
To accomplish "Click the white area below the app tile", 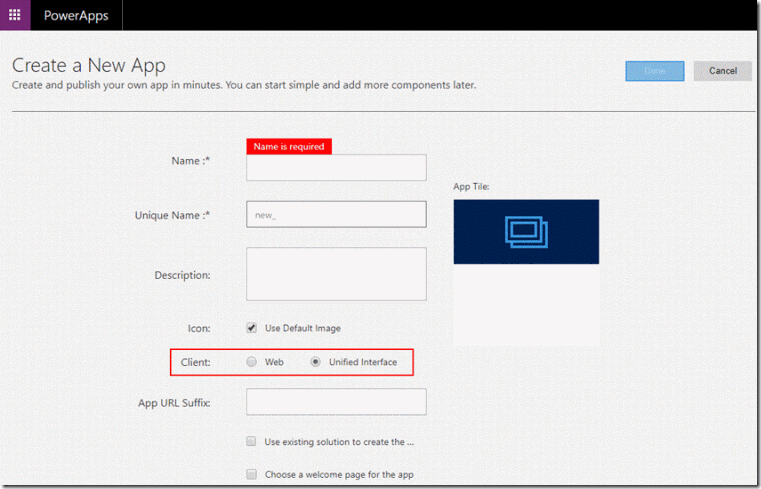I will [526, 305].
